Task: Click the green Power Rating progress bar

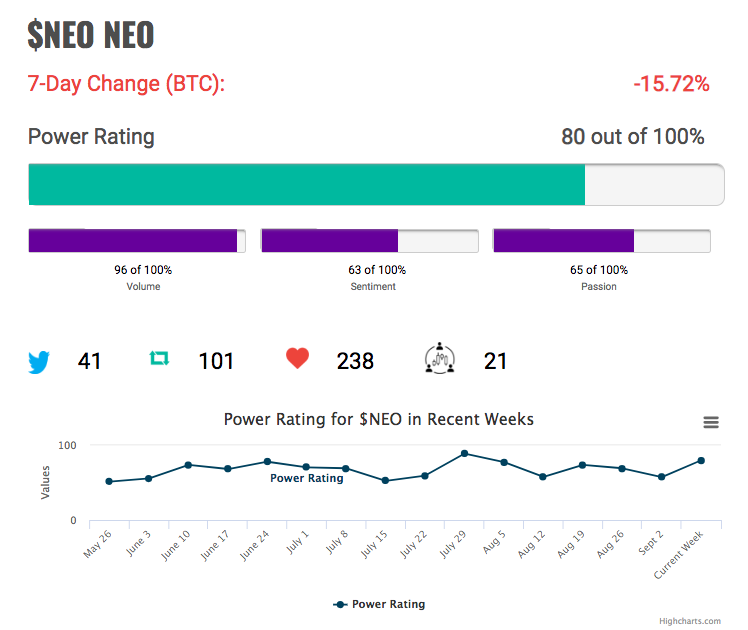Action: [376, 185]
